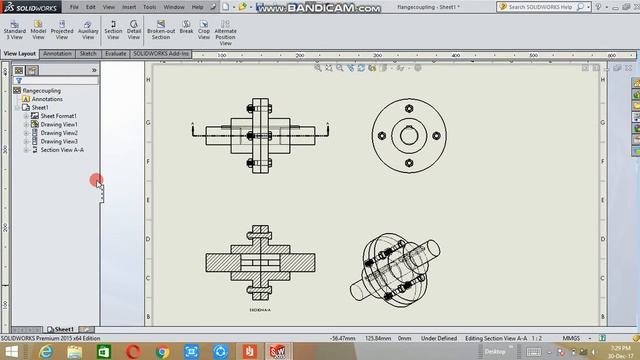Screen dimensions: 640x360
Task: Collapse the Sheet1 tree node
Action: point(17,107)
